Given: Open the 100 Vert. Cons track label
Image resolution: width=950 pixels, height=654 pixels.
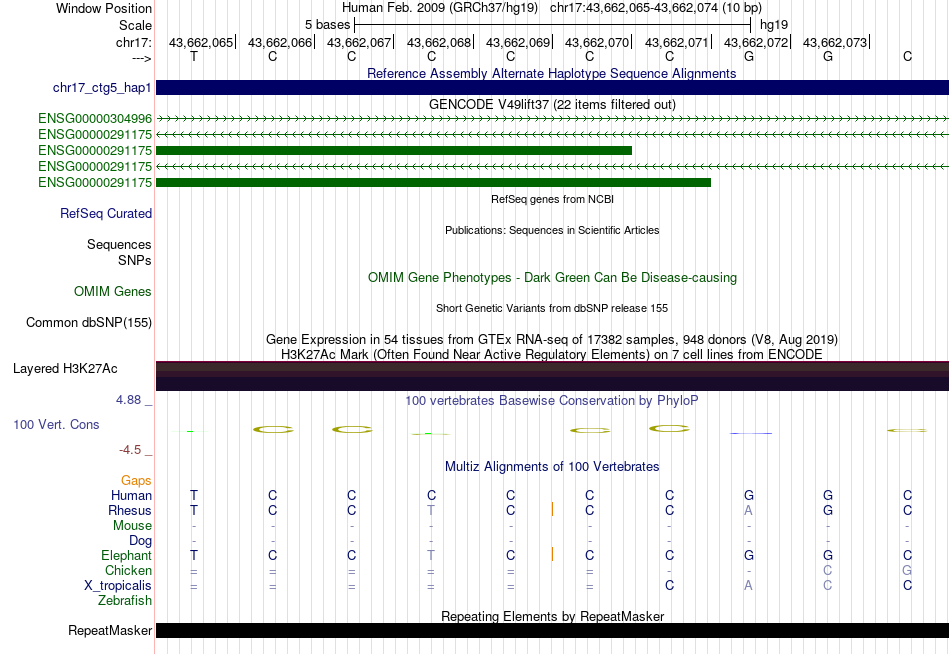Looking at the screenshot, I should tap(56, 424).
